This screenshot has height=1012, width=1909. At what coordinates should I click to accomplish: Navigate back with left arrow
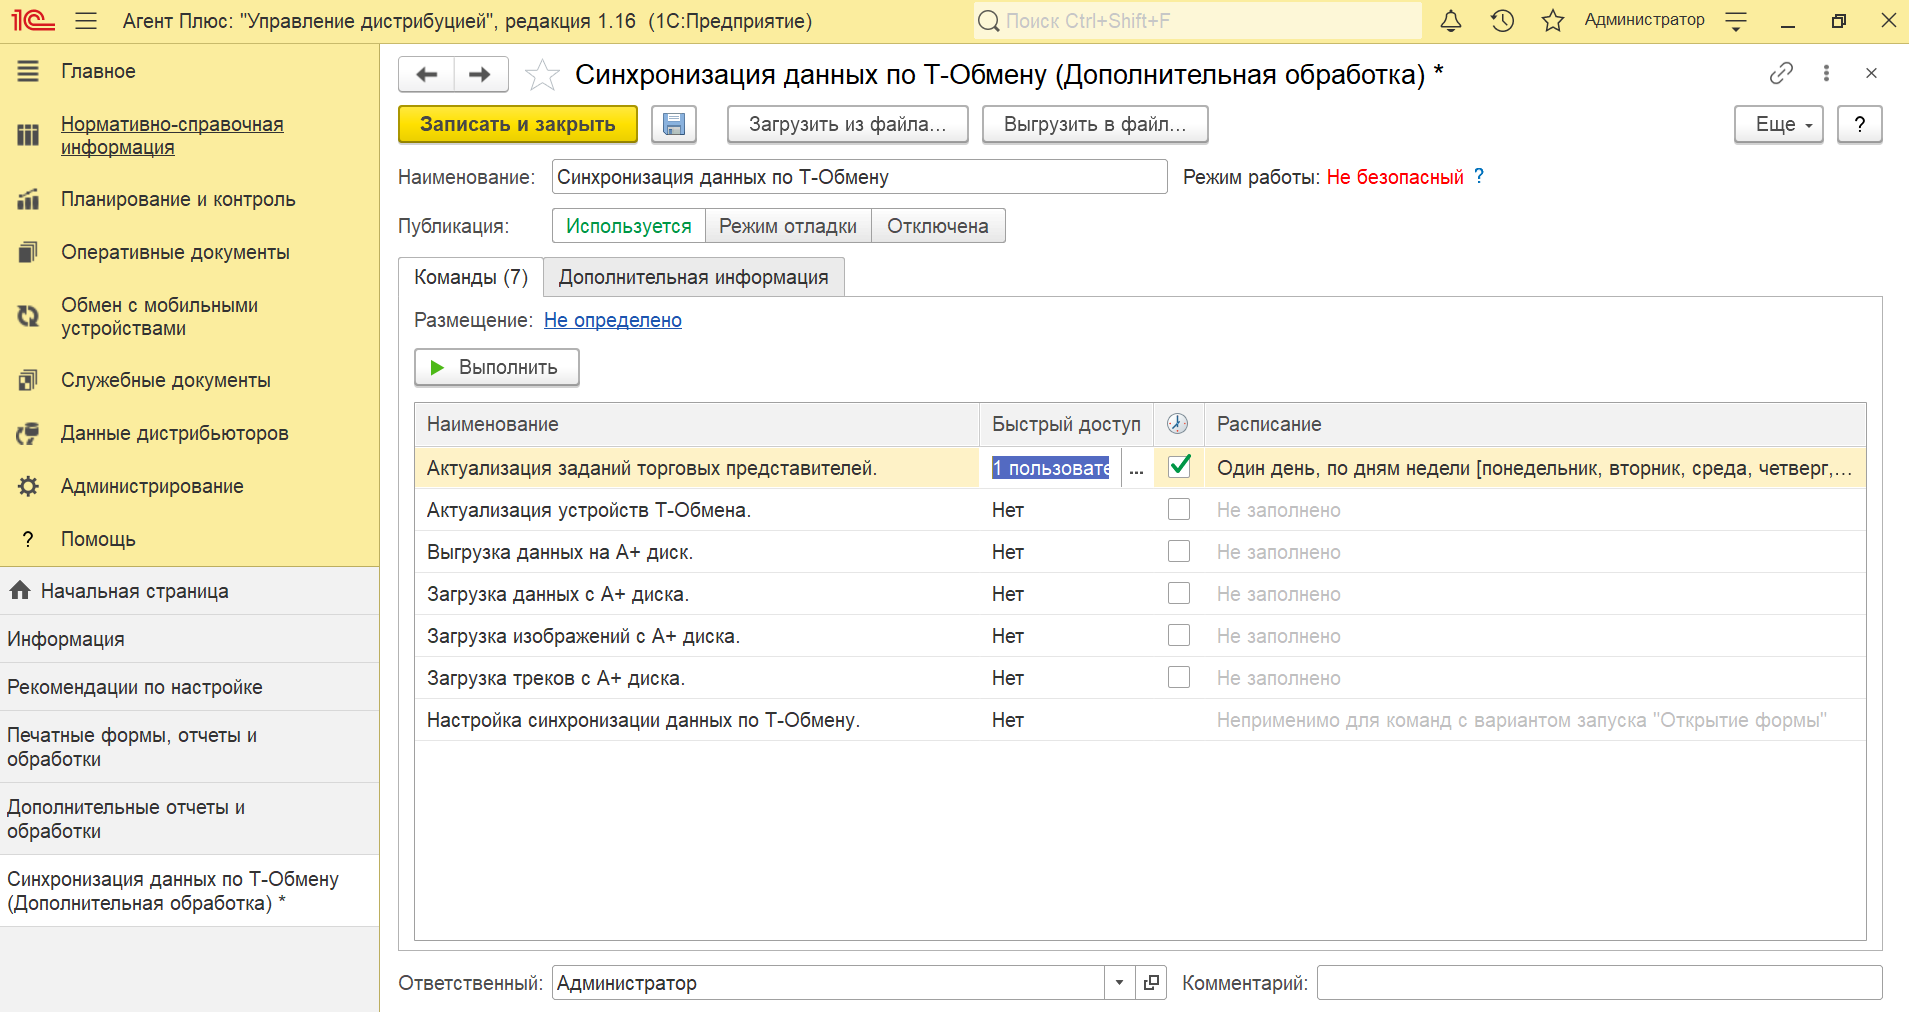tap(427, 74)
